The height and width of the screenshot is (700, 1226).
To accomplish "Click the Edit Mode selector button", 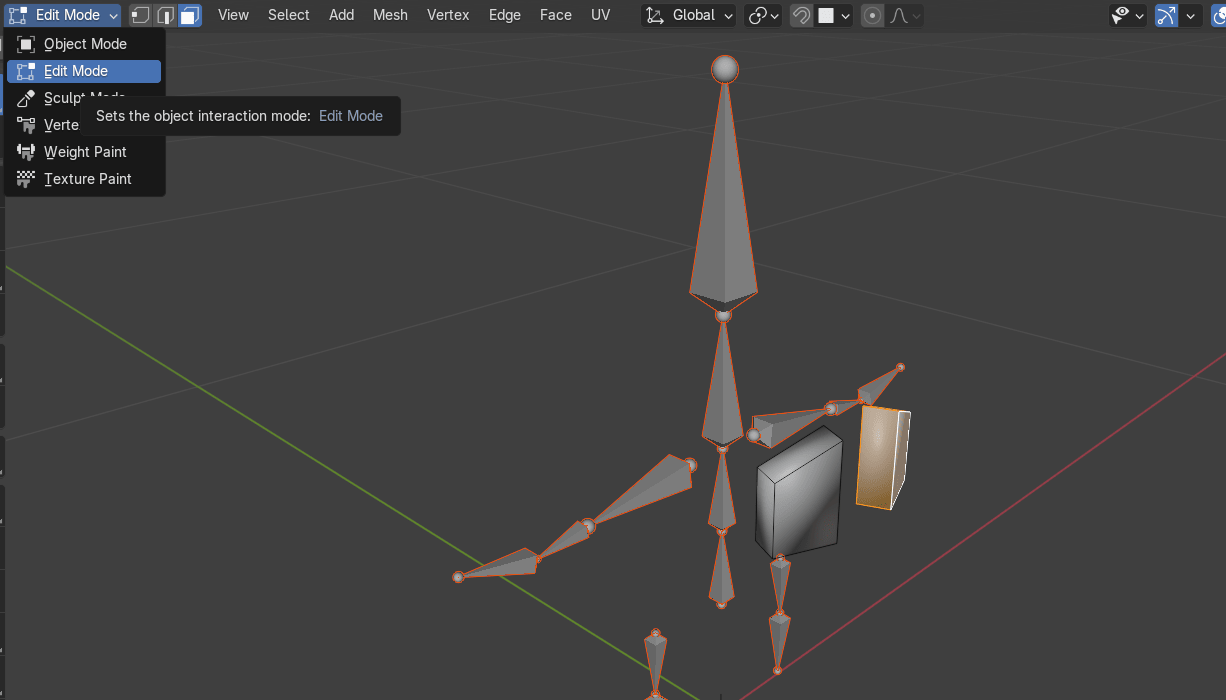I will [x=64, y=15].
